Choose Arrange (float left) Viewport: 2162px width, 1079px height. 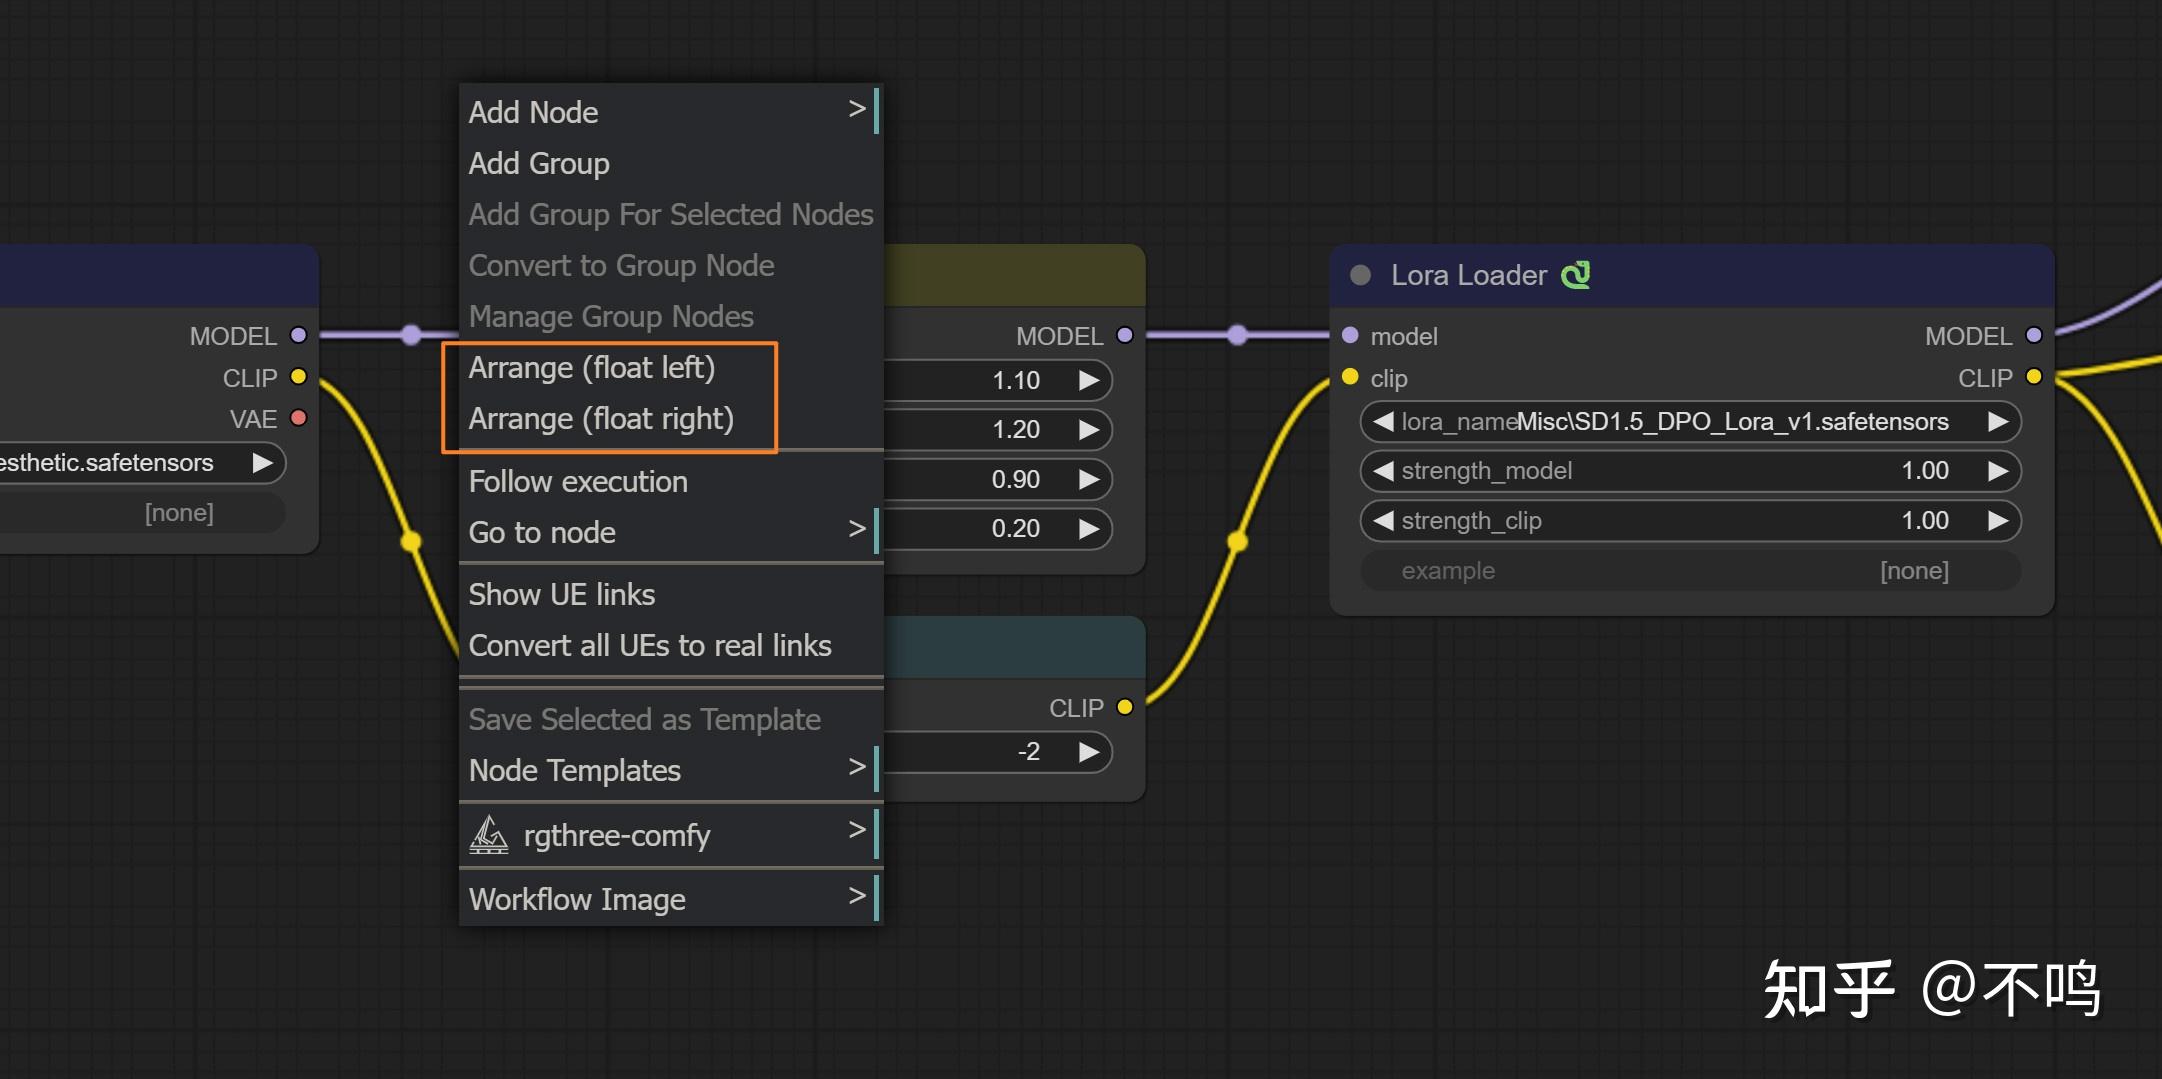(x=592, y=368)
